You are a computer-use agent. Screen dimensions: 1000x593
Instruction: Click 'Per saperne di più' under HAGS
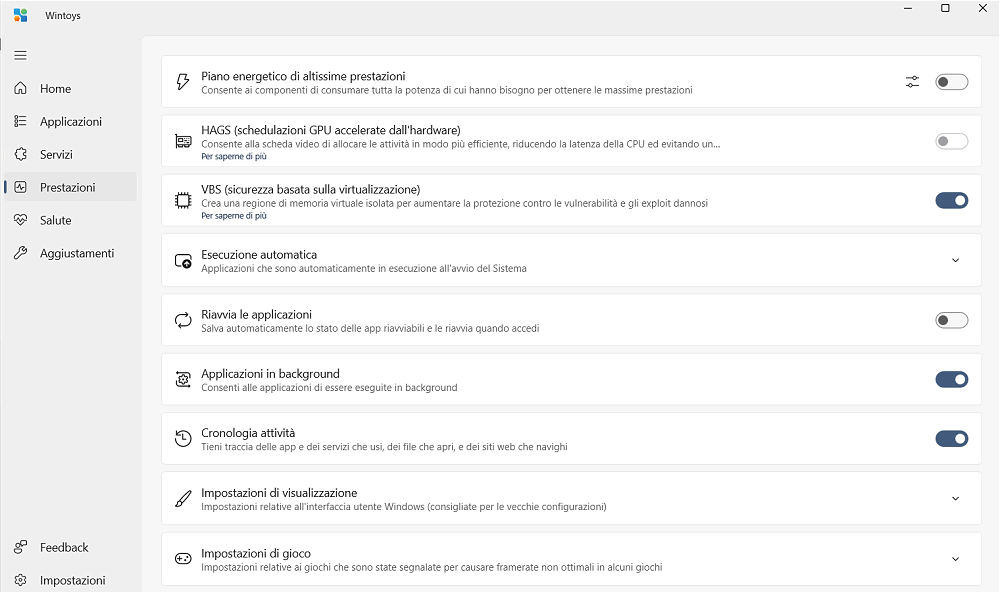[234, 157]
